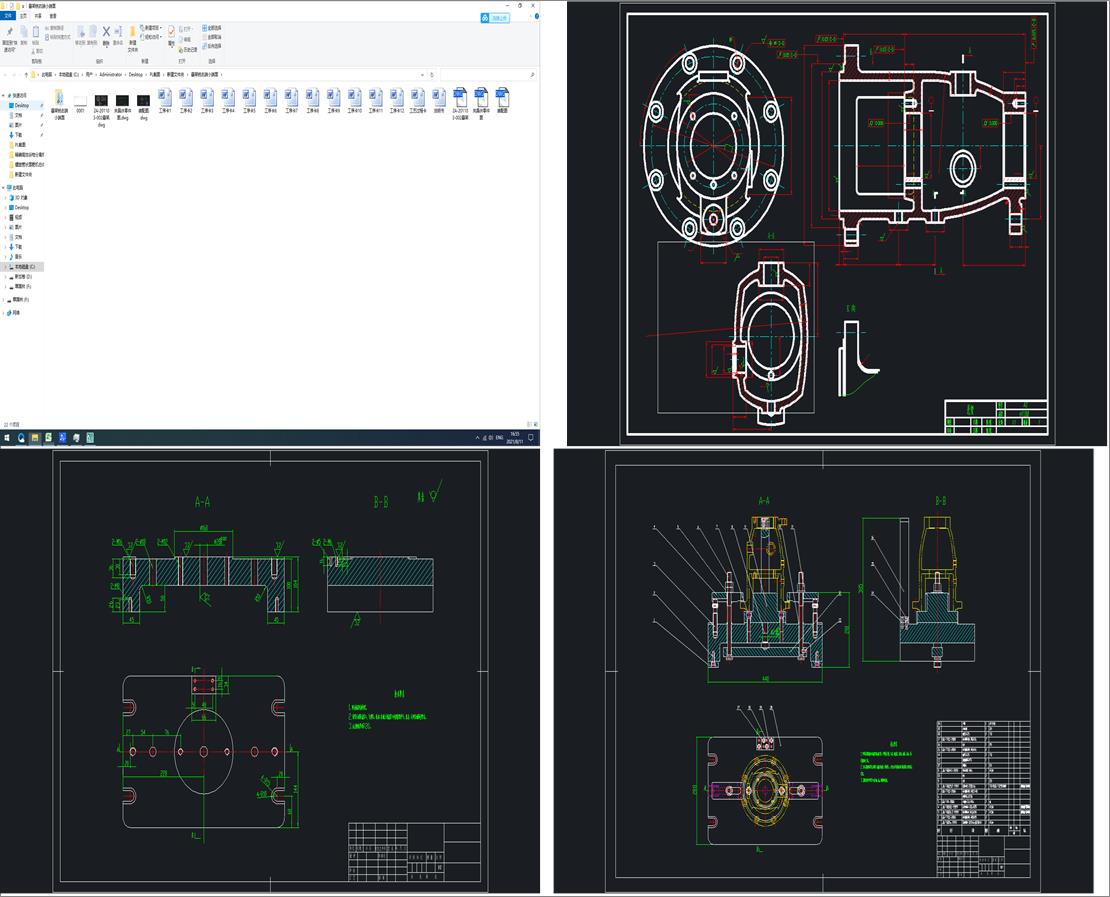Viewport: 1110px width, 897px height.
Task: Click the fixture base plate drawing
Action: click(x=270, y=670)
